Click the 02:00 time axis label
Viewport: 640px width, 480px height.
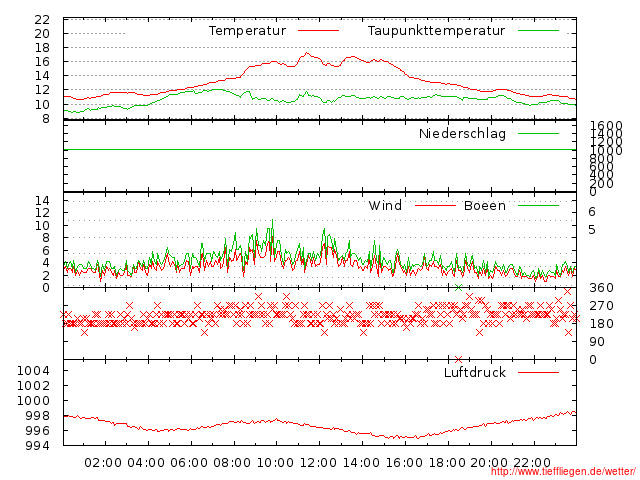[x=103, y=463]
